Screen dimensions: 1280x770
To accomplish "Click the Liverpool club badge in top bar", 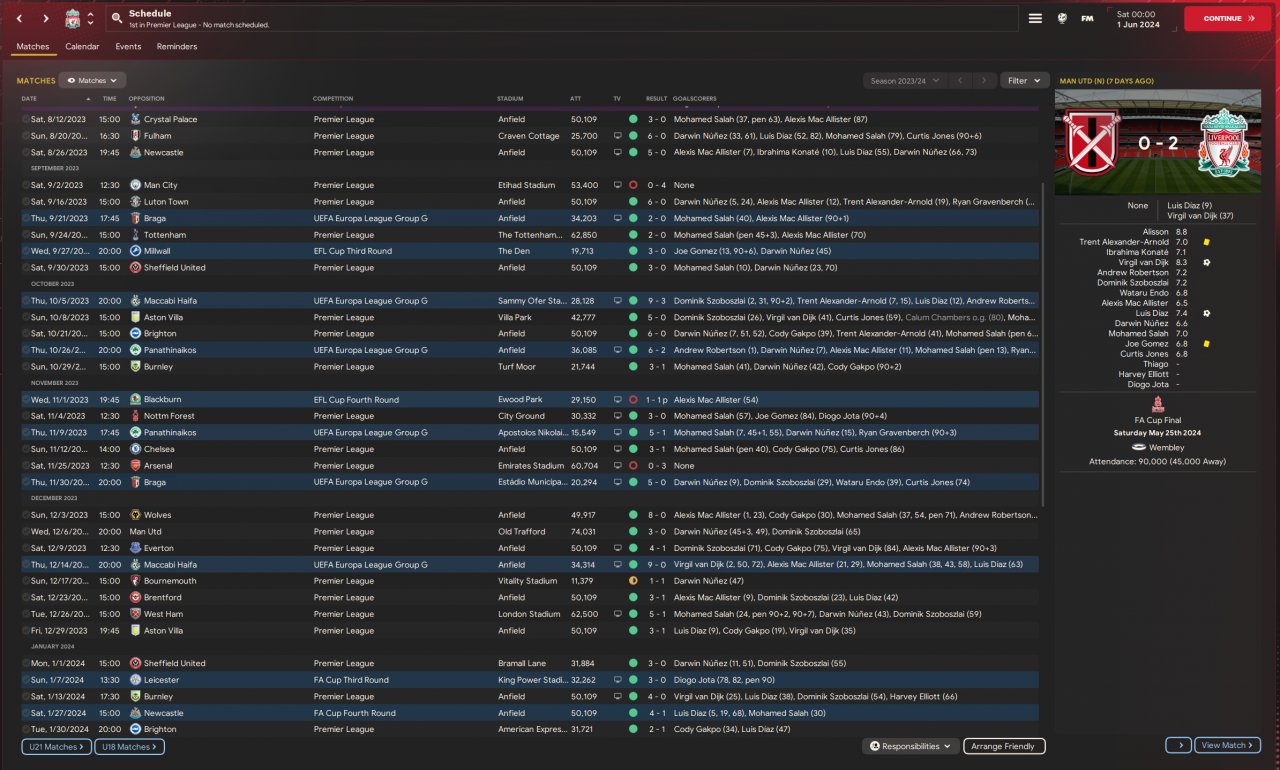I will coord(72,18).
